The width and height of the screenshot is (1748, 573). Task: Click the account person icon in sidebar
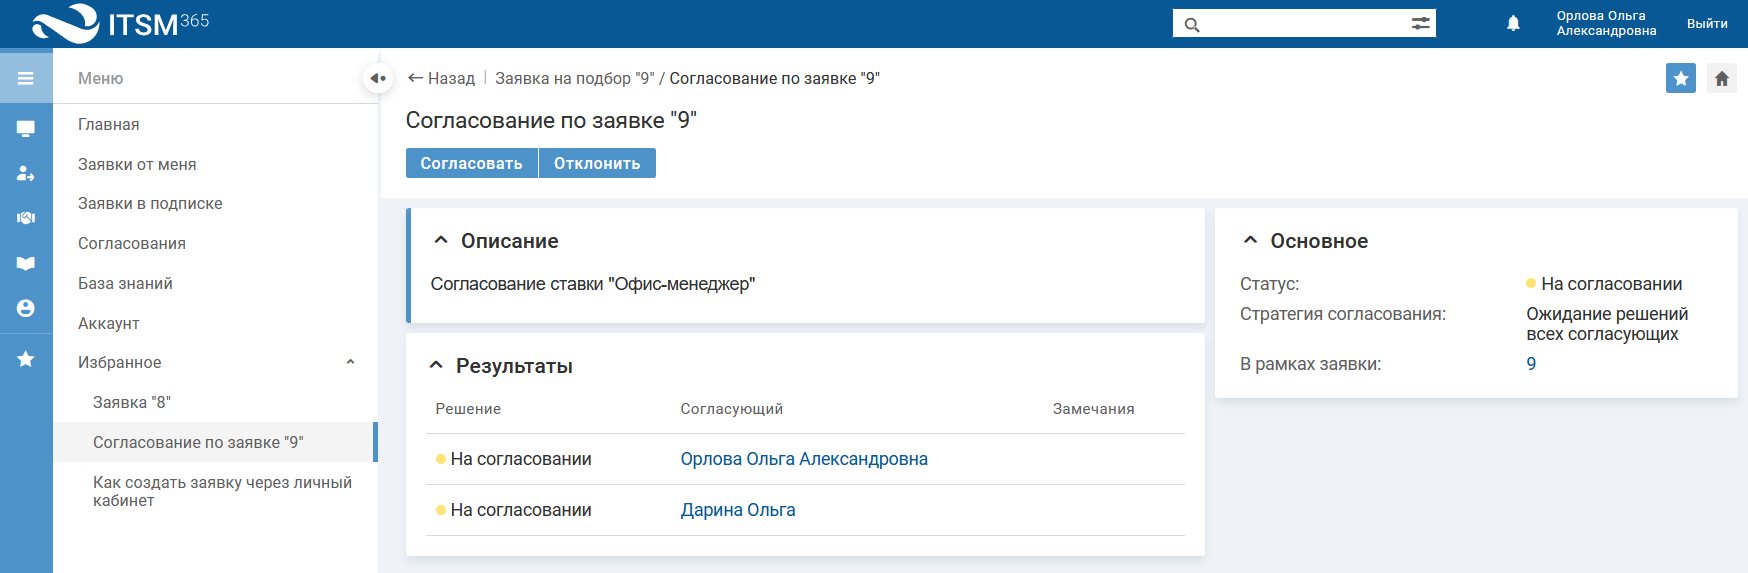point(26,308)
